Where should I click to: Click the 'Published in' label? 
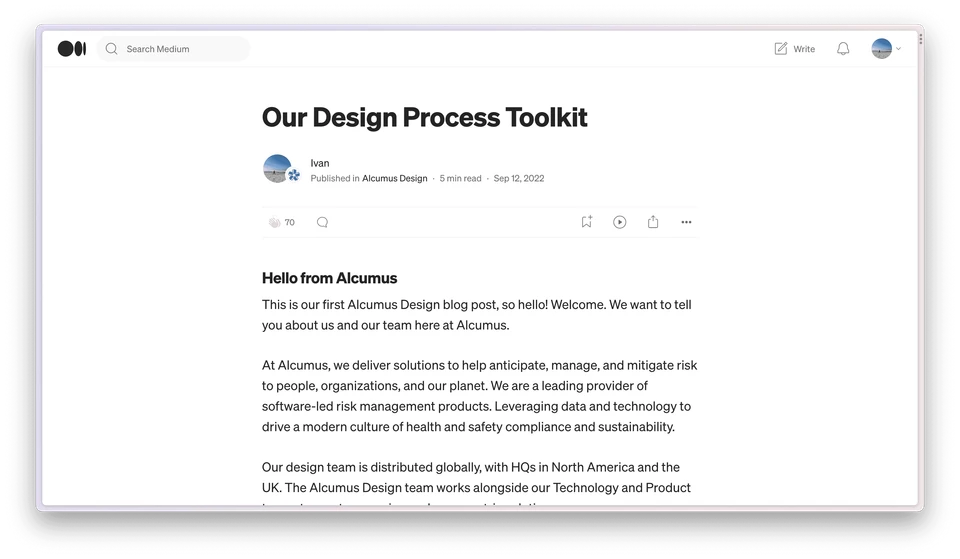(335, 178)
